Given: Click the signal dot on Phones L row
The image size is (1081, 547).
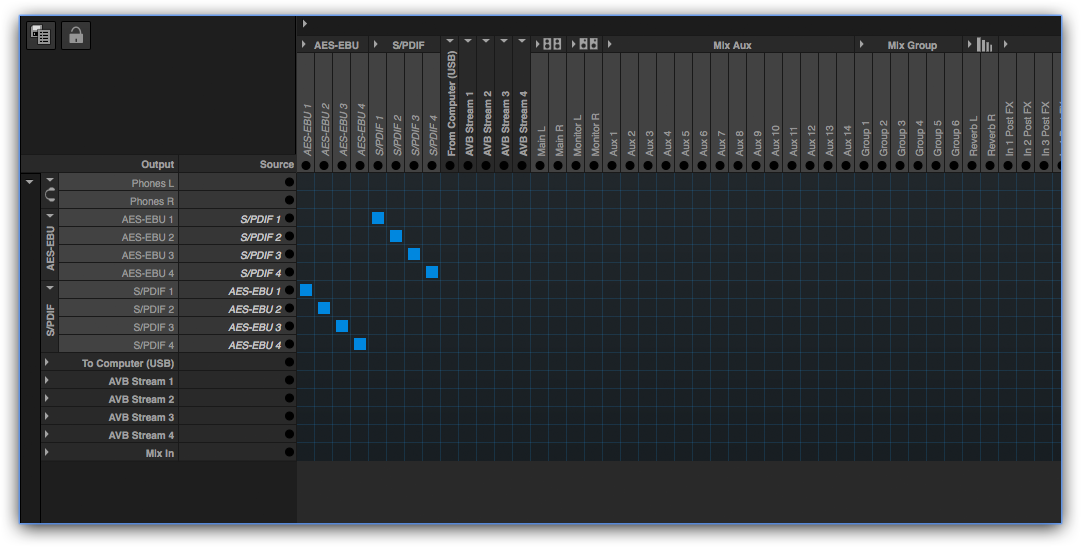Looking at the screenshot, I should [289, 183].
